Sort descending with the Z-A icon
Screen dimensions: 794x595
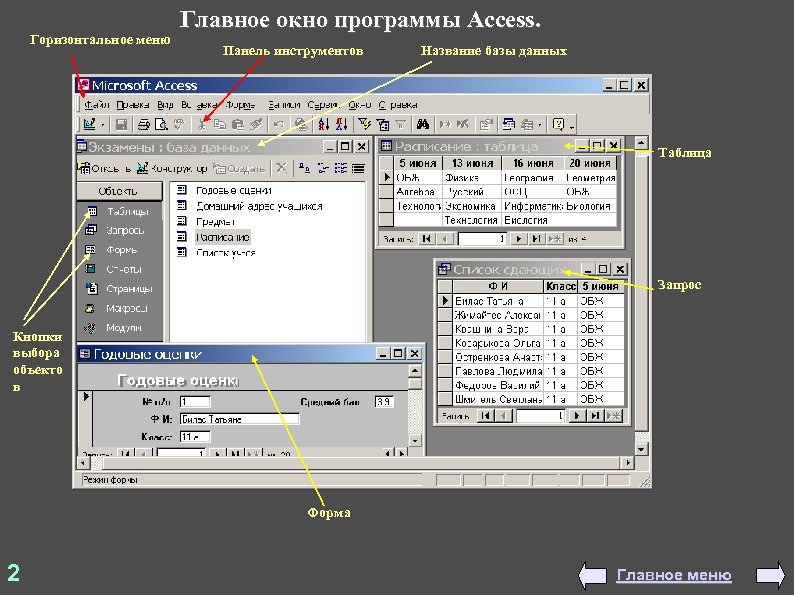tap(342, 124)
